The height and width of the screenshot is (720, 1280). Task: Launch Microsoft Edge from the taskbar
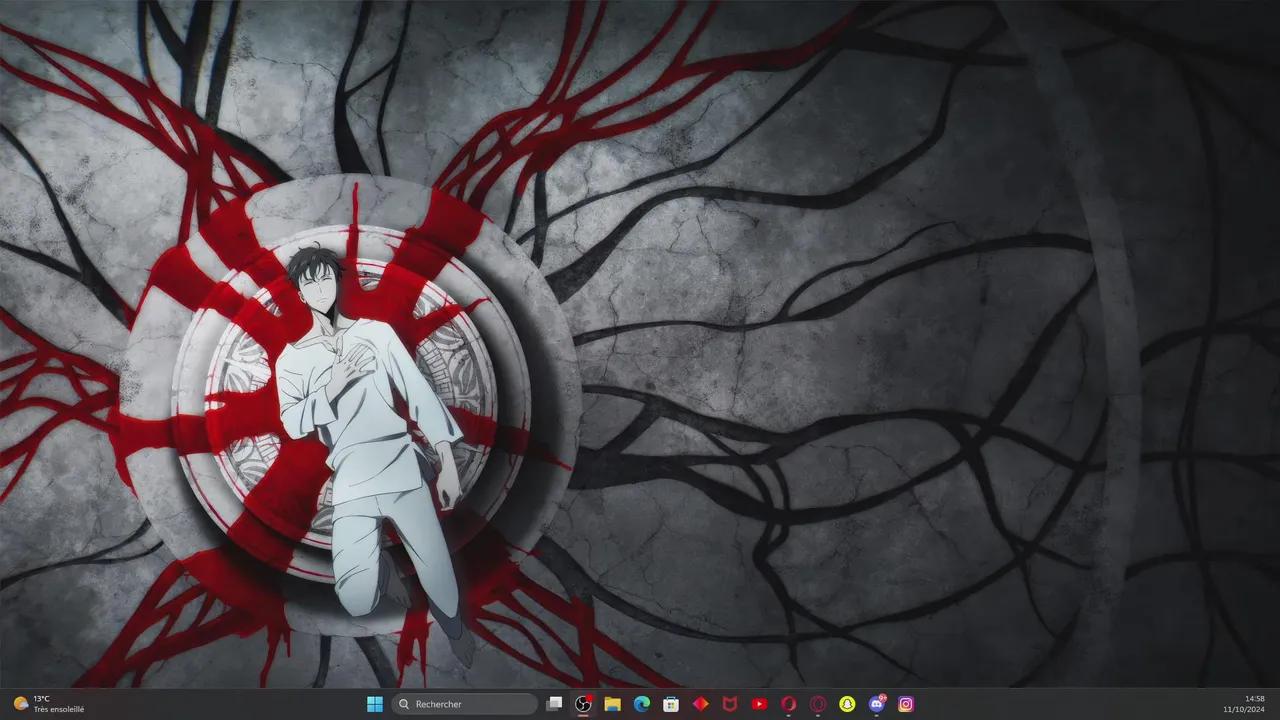pos(642,704)
